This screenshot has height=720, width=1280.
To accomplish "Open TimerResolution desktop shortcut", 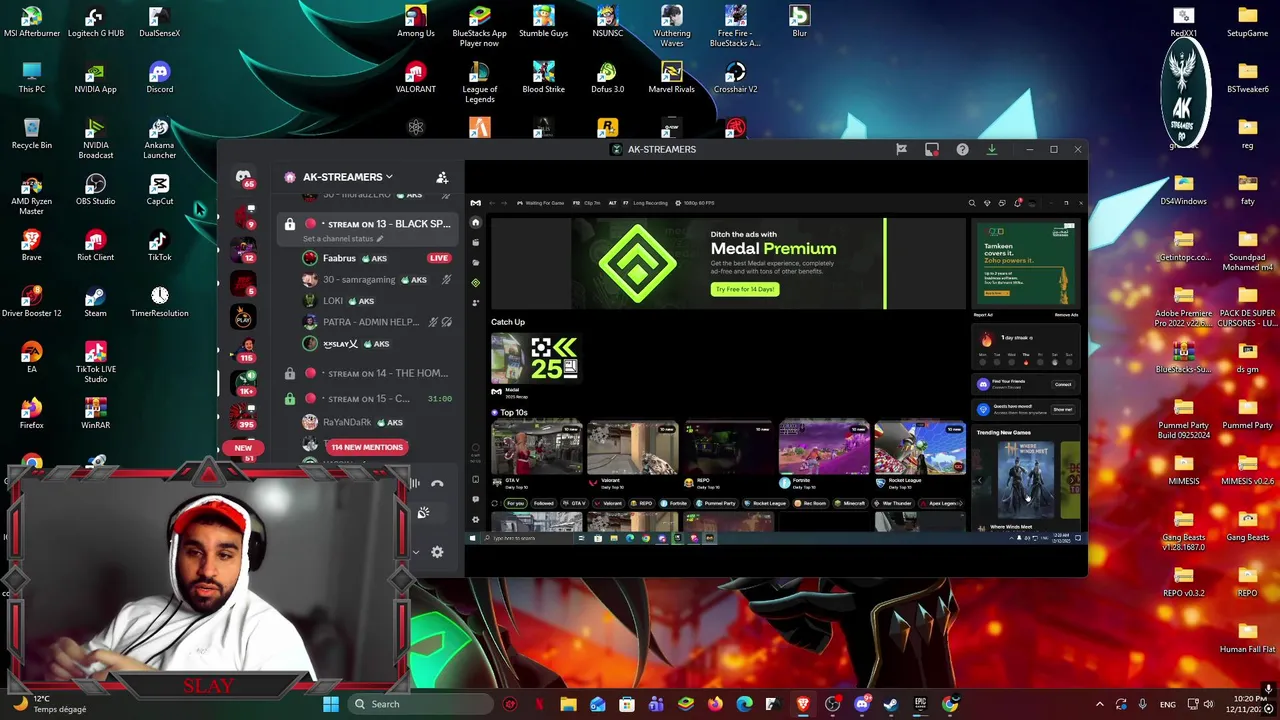I will (x=159, y=302).
